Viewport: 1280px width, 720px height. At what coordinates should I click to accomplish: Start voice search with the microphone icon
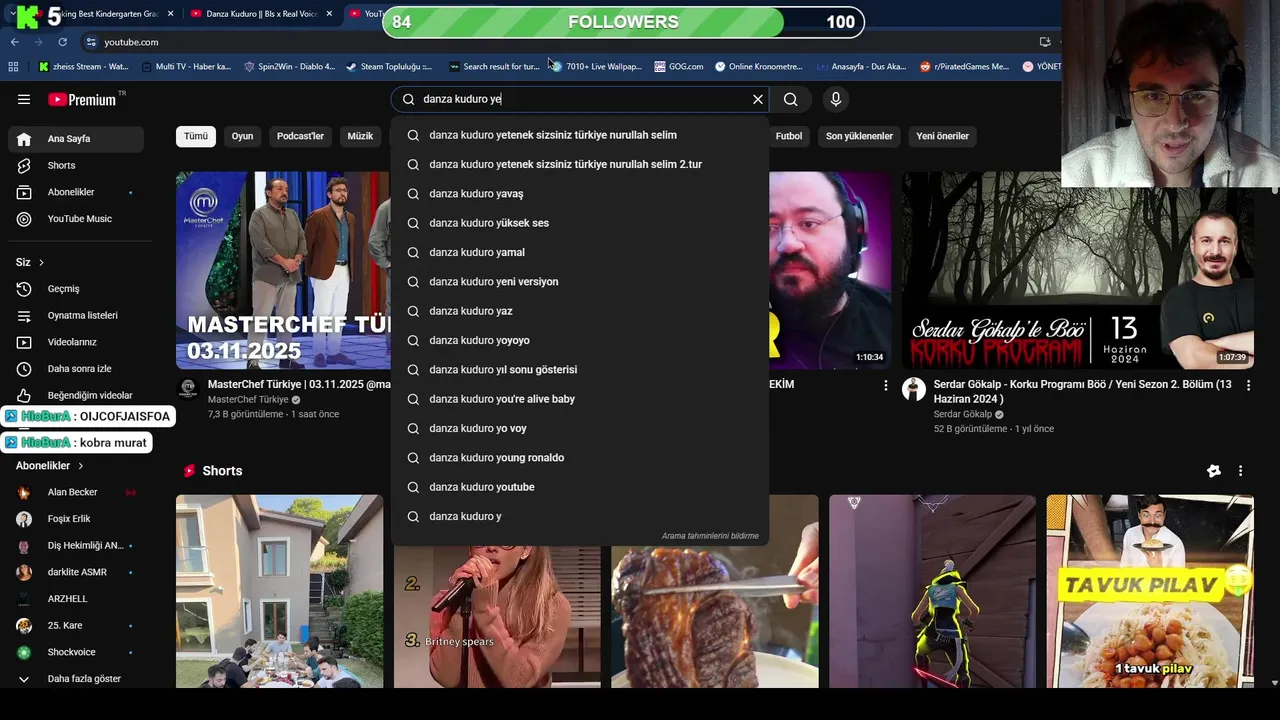(x=836, y=99)
